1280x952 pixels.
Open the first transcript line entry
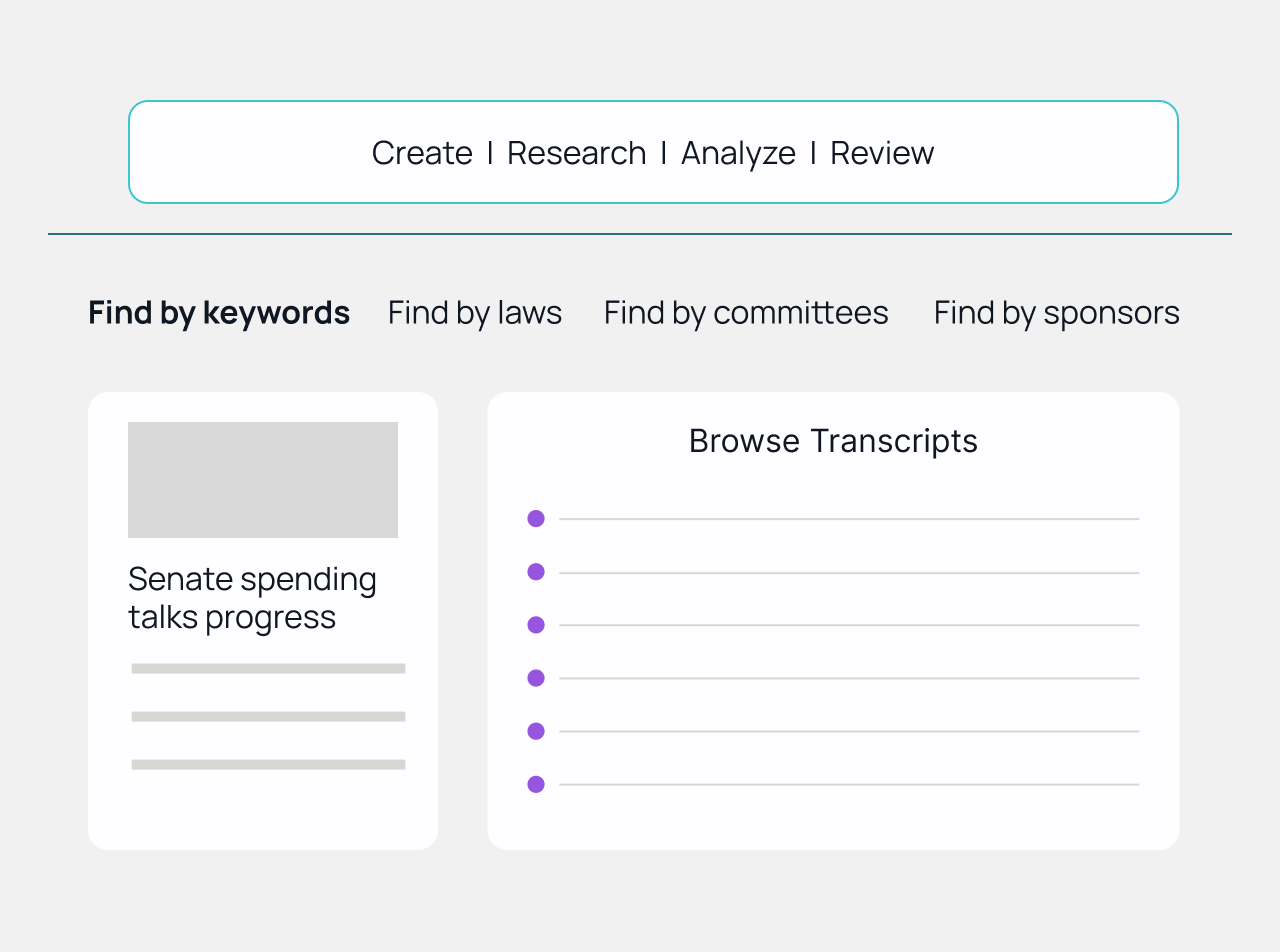coord(849,519)
